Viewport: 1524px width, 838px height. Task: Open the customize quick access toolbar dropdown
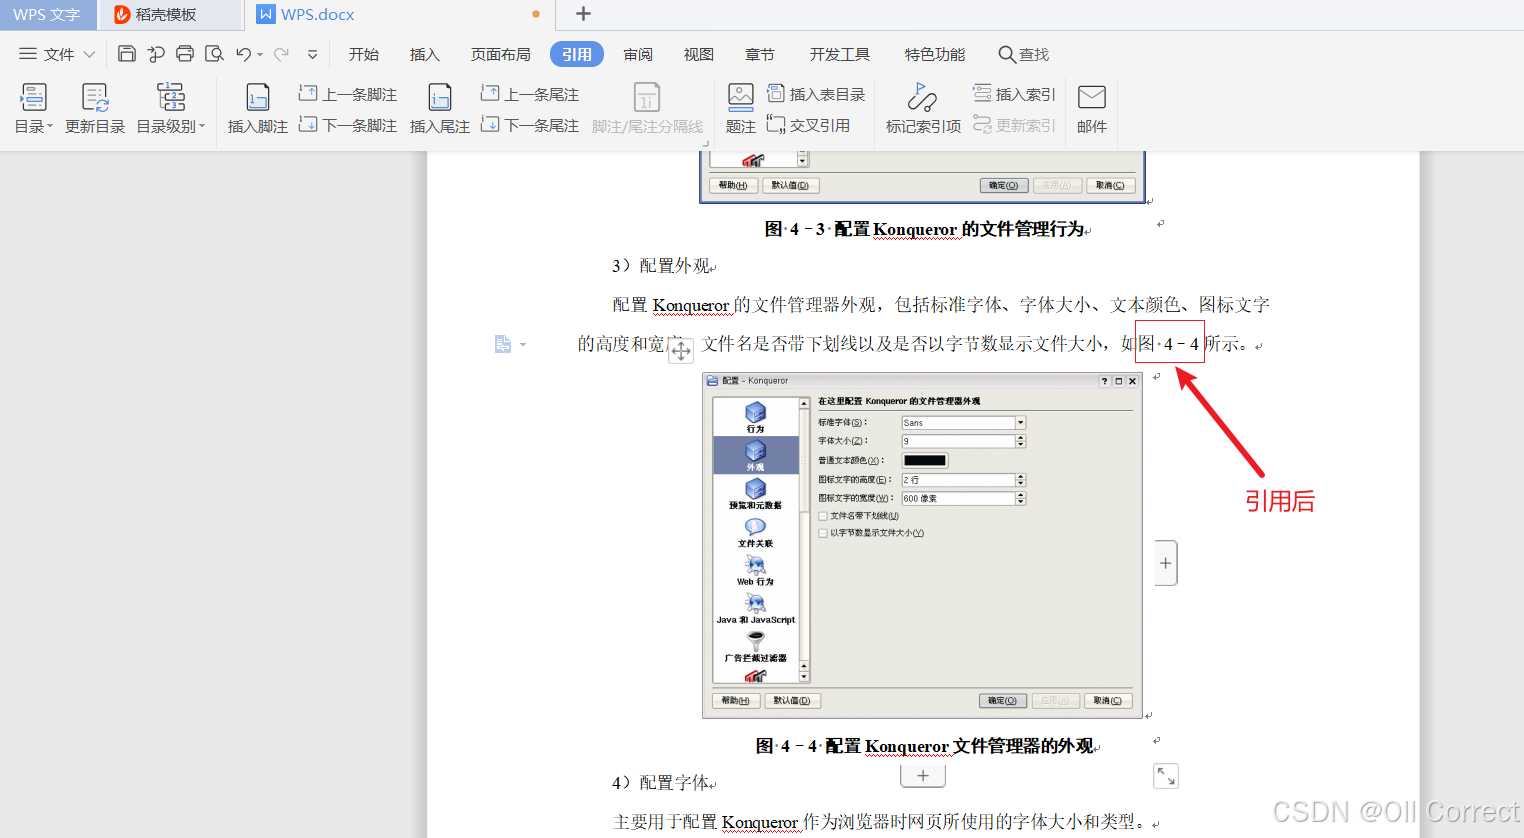pos(313,55)
